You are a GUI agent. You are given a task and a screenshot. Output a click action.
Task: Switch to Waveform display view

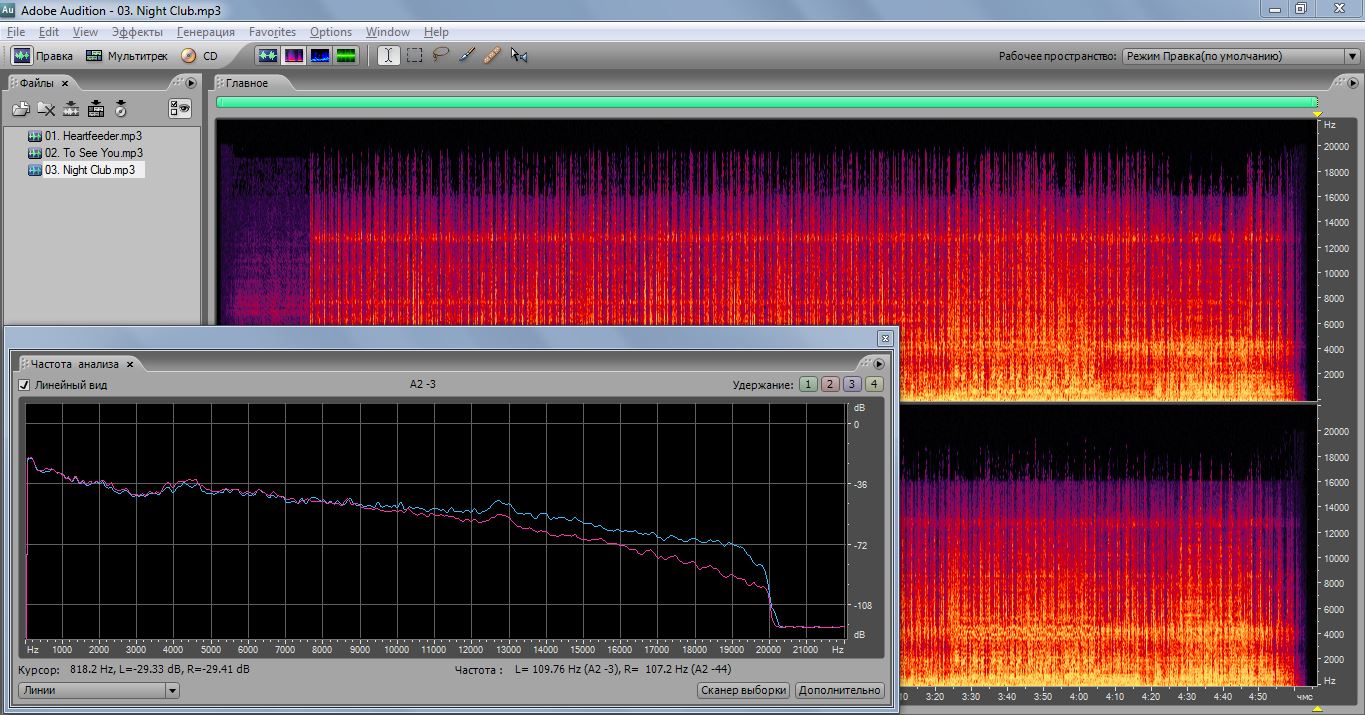(268, 56)
